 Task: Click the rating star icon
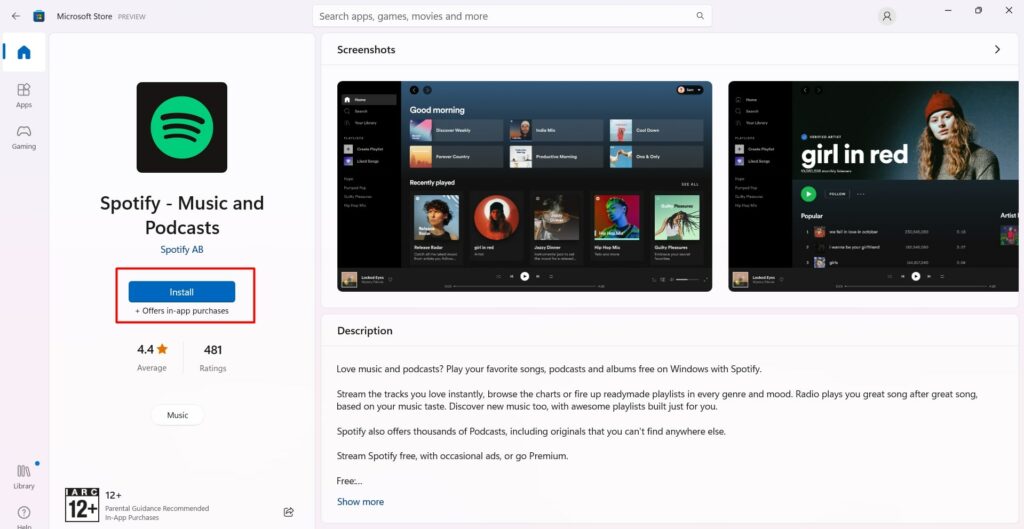(x=162, y=349)
